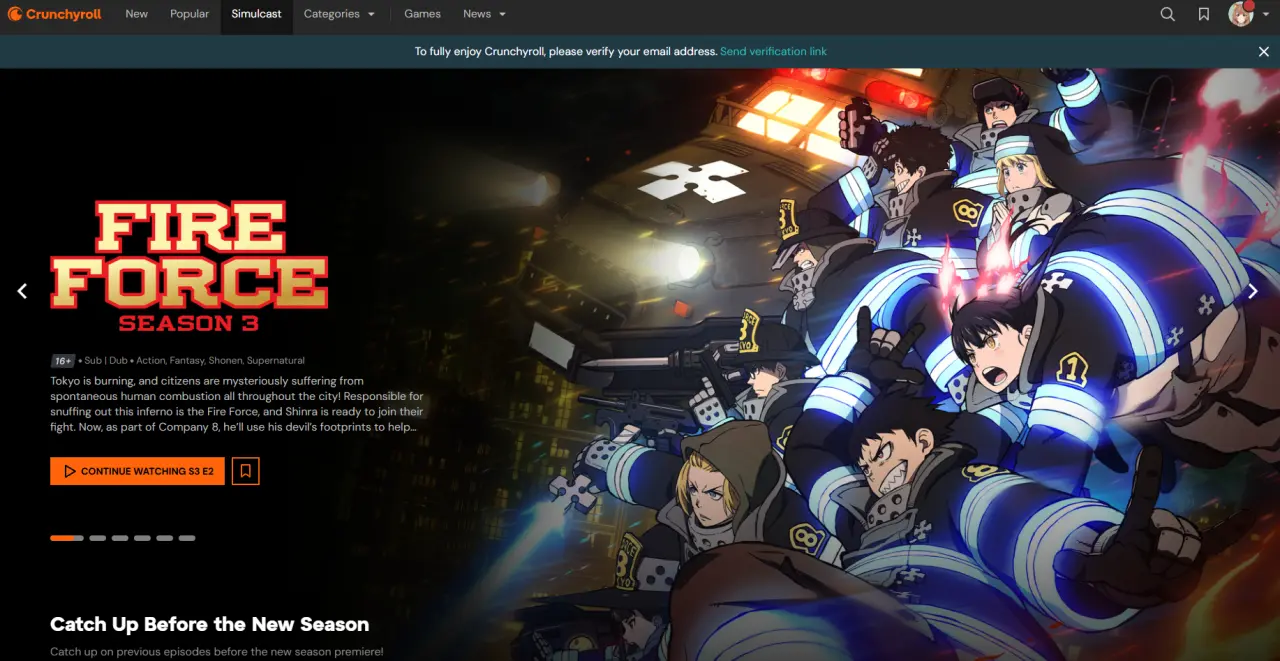Expand the News dropdown
The height and width of the screenshot is (661, 1280).
pyautogui.click(x=485, y=14)
